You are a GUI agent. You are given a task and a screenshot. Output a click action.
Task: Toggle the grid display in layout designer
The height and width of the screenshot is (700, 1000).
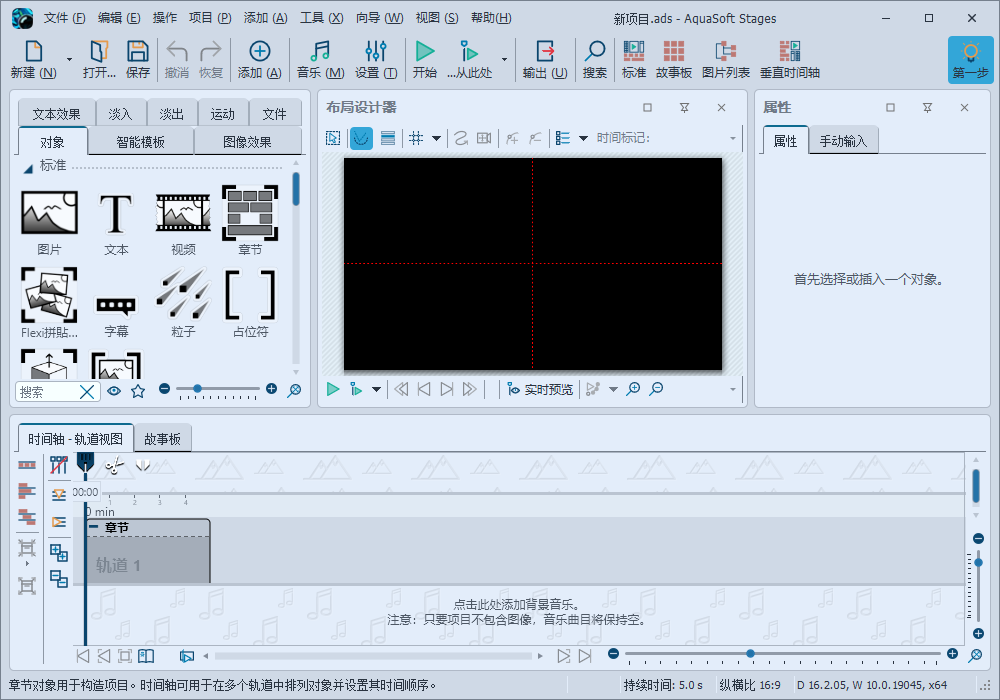pyautogui.click(x=416, y=138)
